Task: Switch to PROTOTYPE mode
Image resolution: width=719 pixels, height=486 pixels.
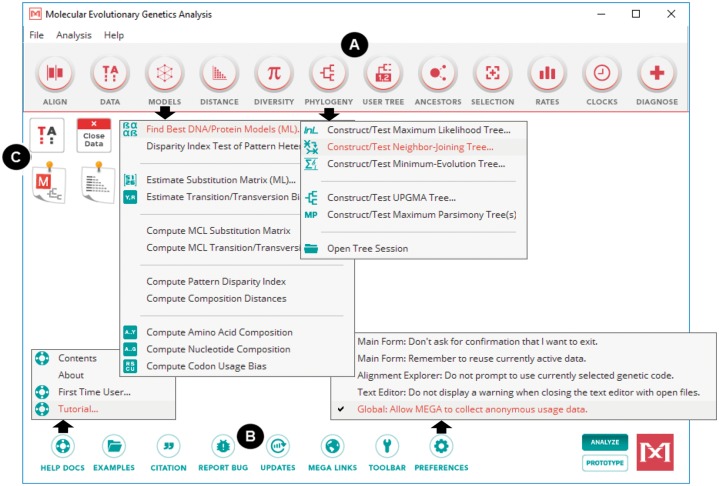Action: point(605,463)
